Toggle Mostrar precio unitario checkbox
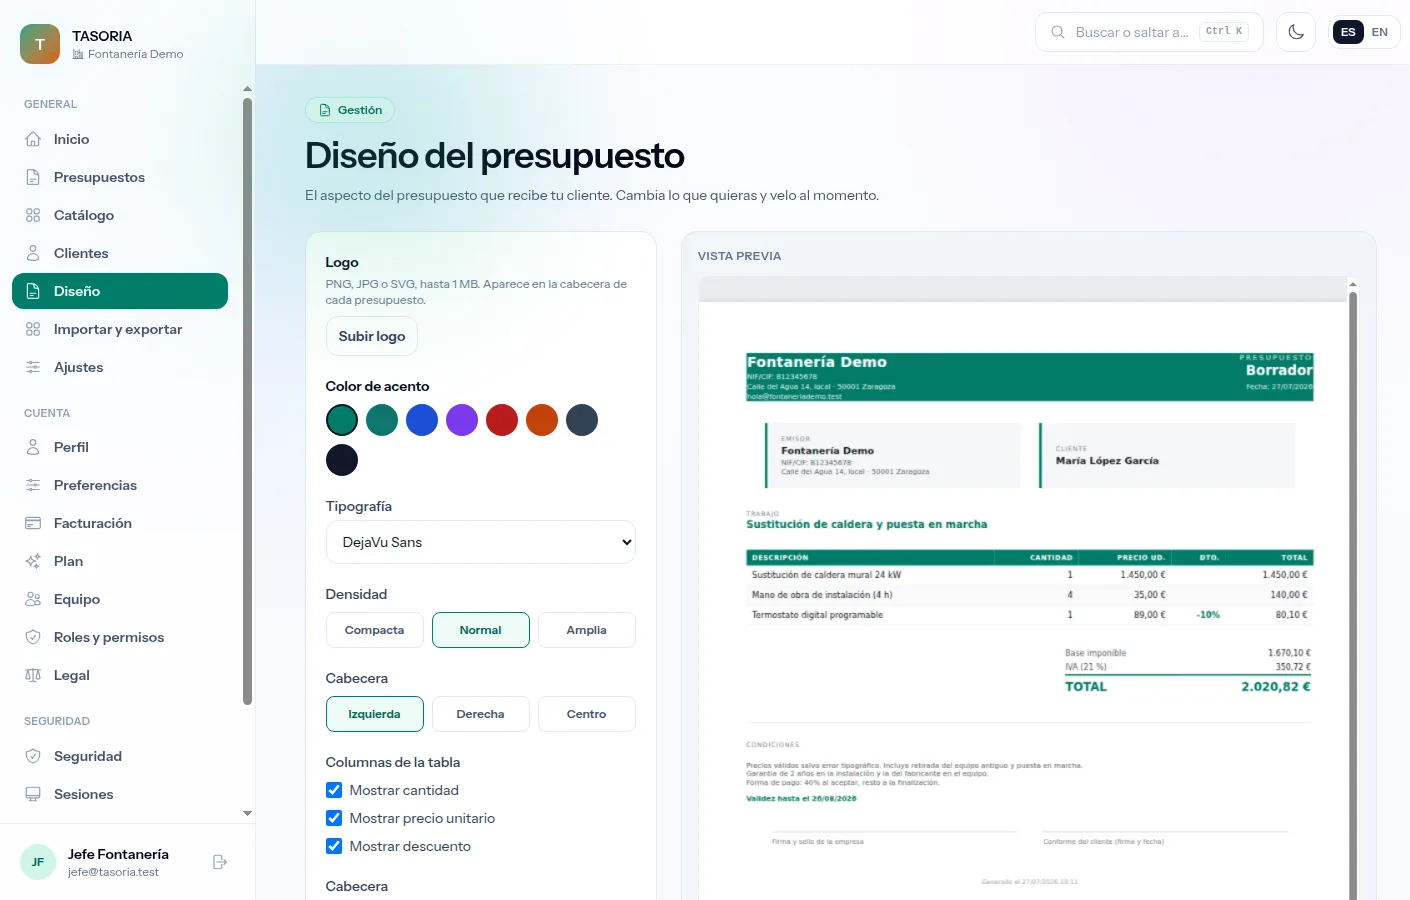 pyautogui.click(x=334, y=818)
